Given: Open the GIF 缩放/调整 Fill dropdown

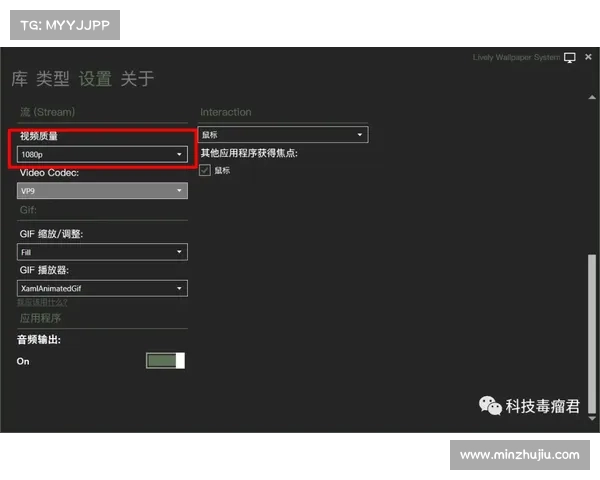Looking at the screenshot, I should 102,253.
